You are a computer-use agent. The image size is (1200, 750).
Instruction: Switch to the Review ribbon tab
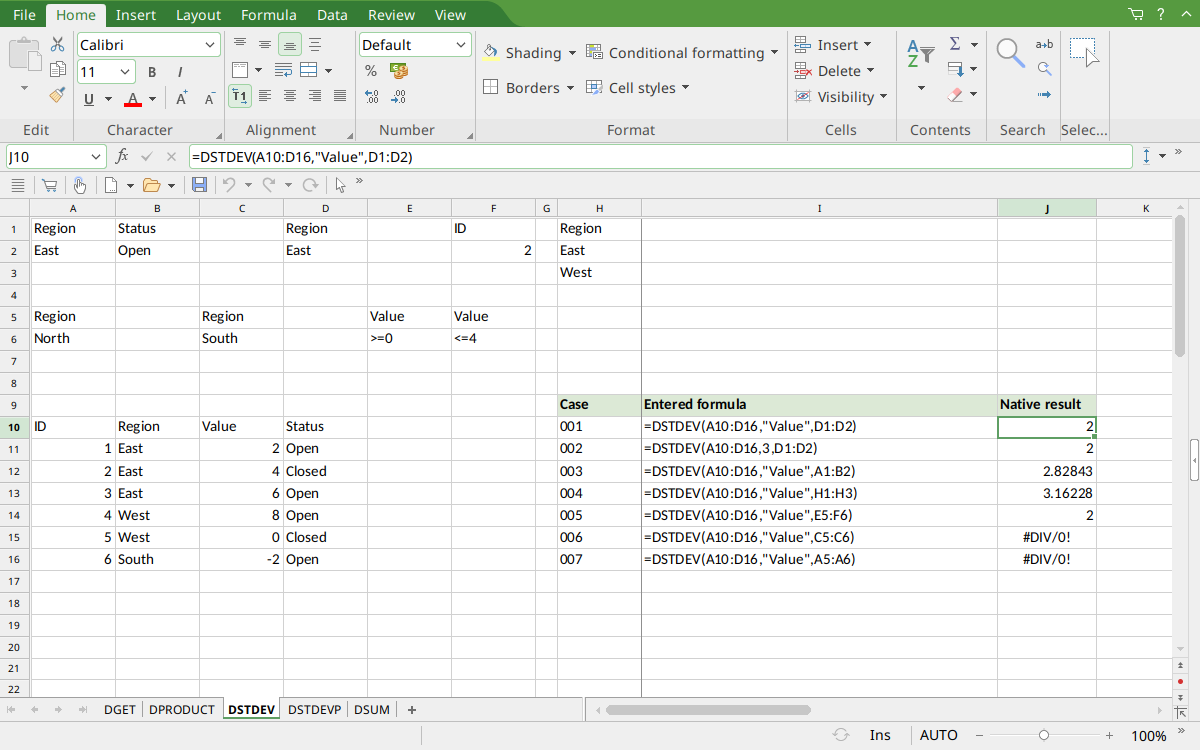click(x=392, y=15)
